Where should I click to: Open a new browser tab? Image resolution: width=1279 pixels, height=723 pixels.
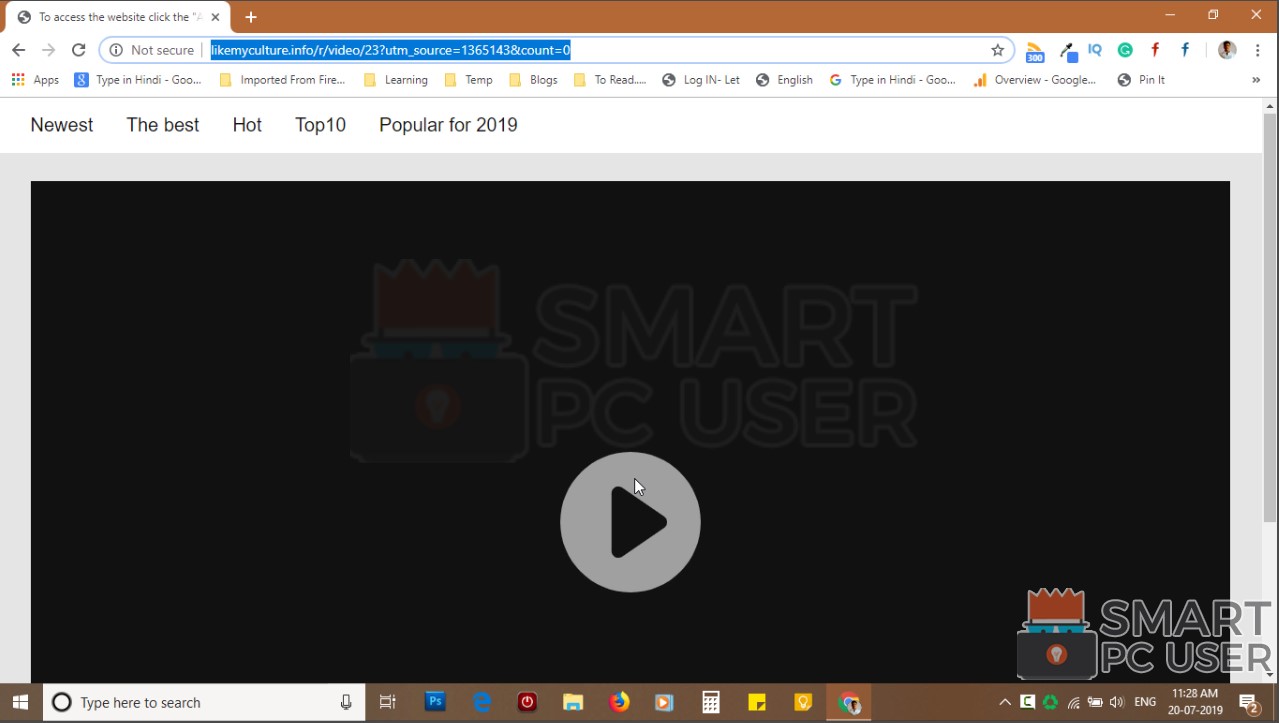[x=251, y=17]
